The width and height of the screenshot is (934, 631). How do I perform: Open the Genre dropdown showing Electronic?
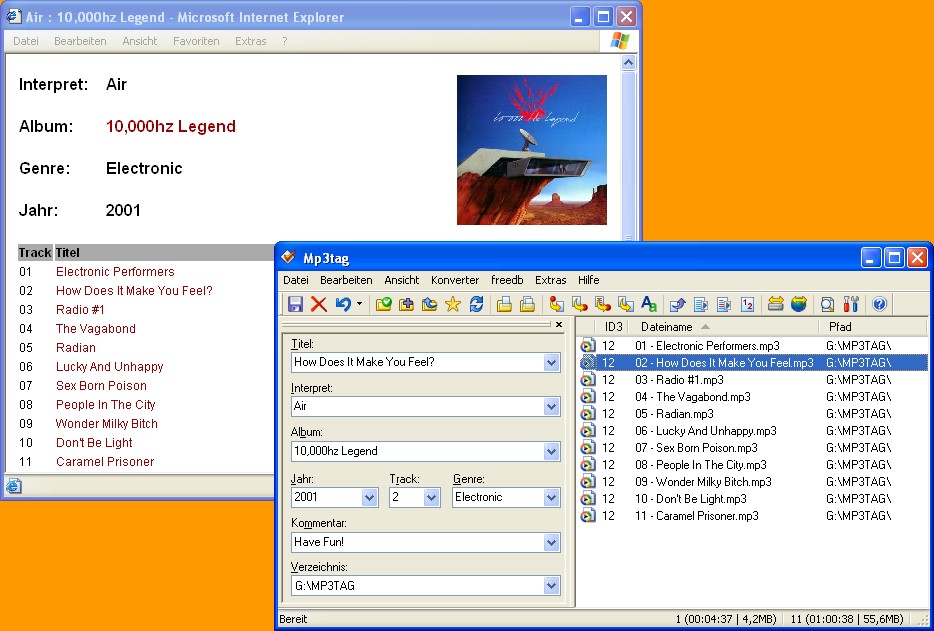552,497
